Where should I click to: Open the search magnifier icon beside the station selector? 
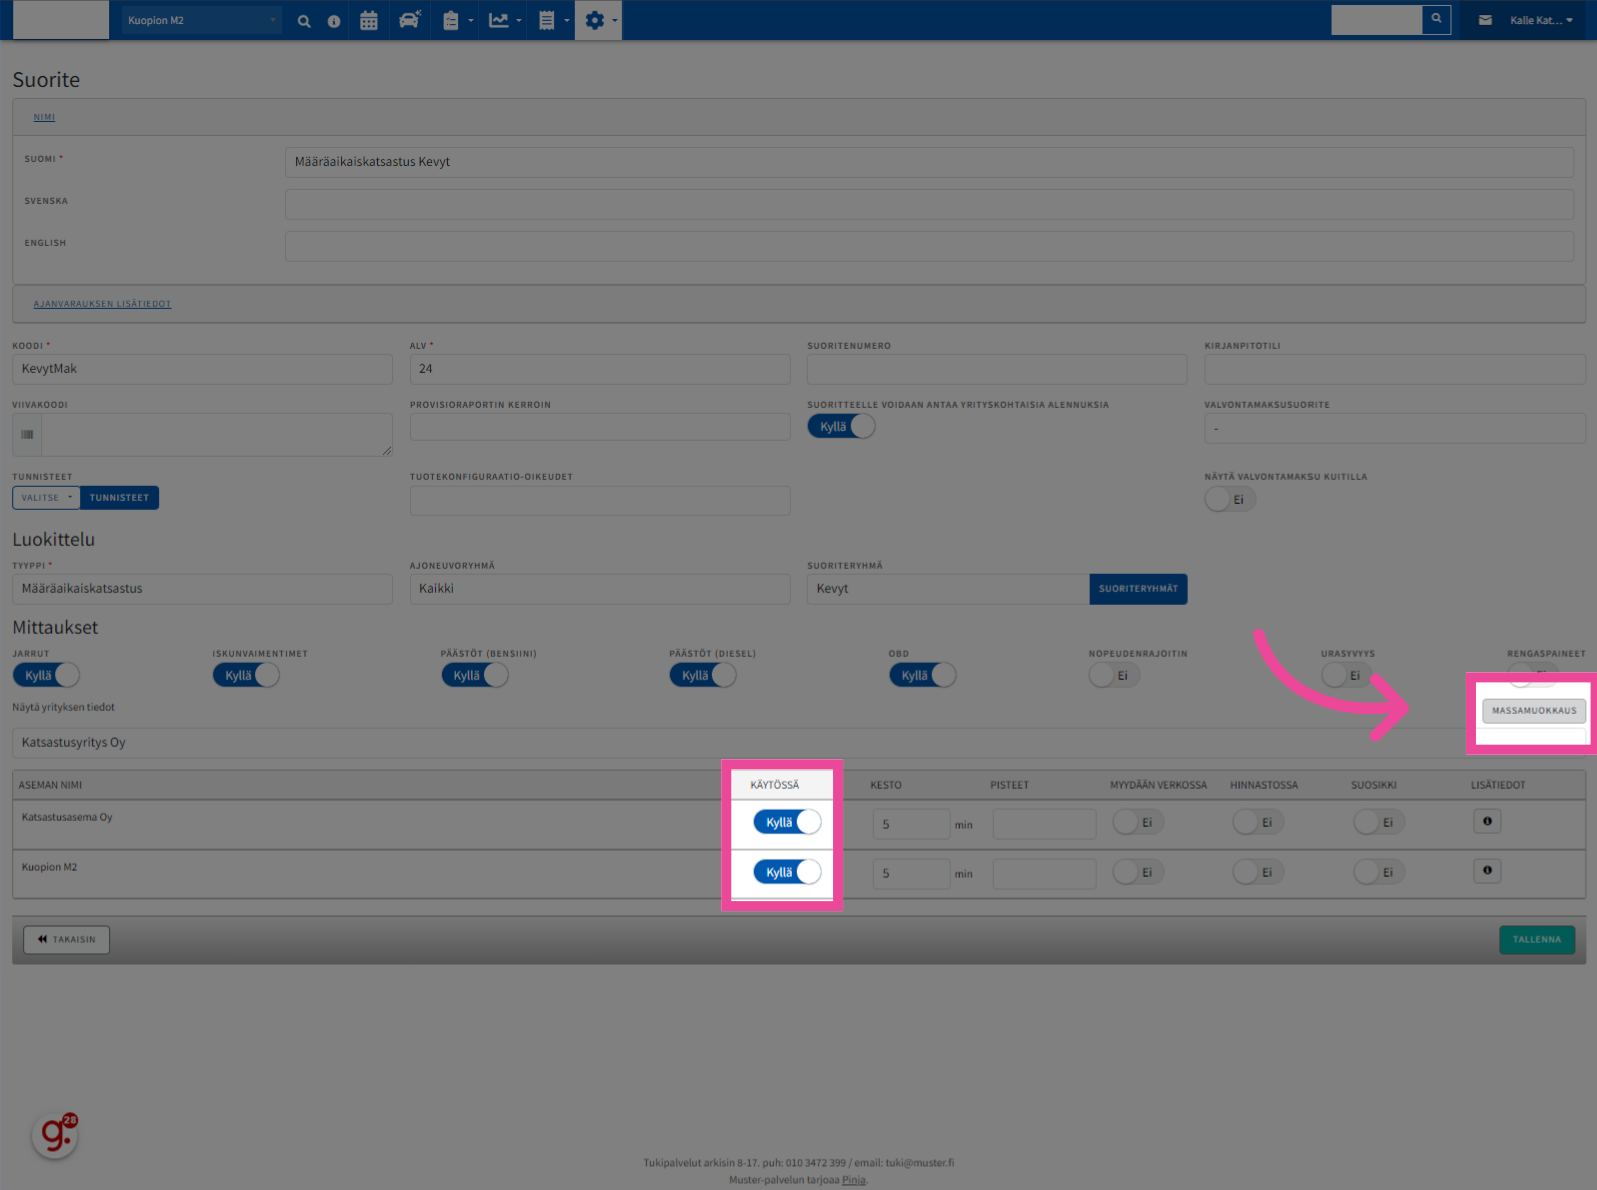coord(304,21)
